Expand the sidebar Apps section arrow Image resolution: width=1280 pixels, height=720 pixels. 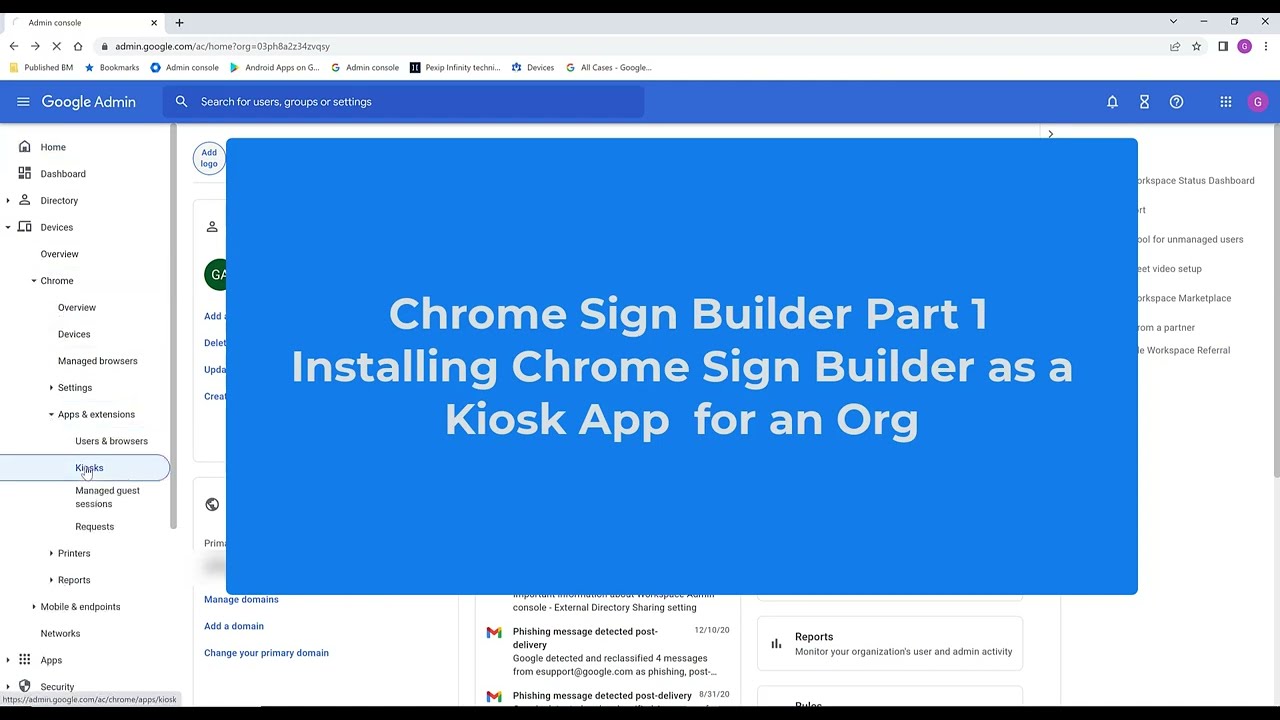[x=8, y=660]
